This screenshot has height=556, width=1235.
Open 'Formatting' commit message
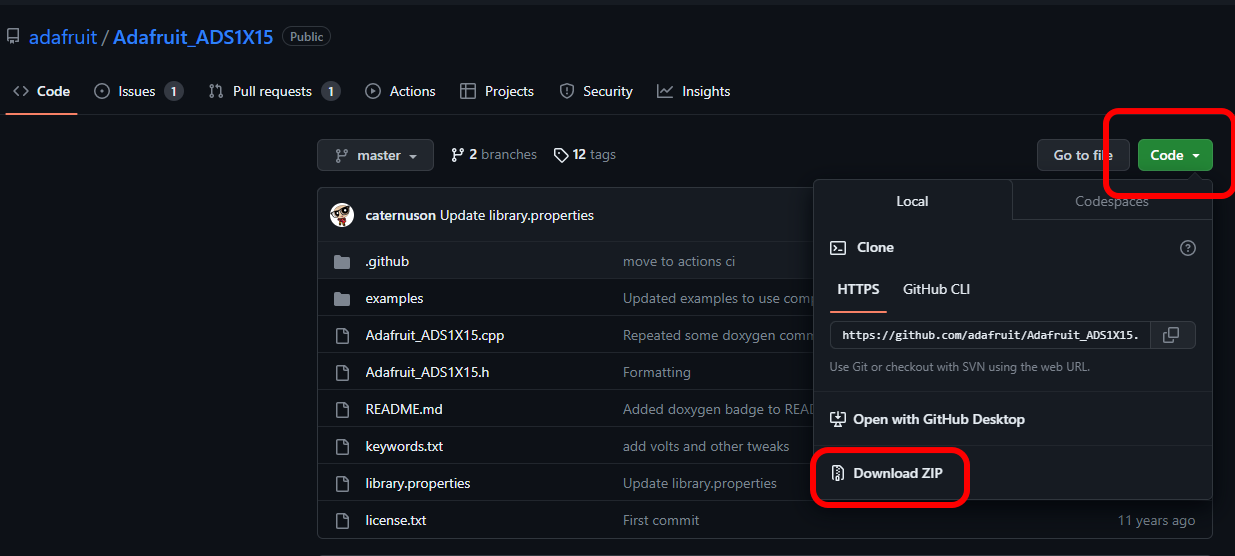click(657, 372)
